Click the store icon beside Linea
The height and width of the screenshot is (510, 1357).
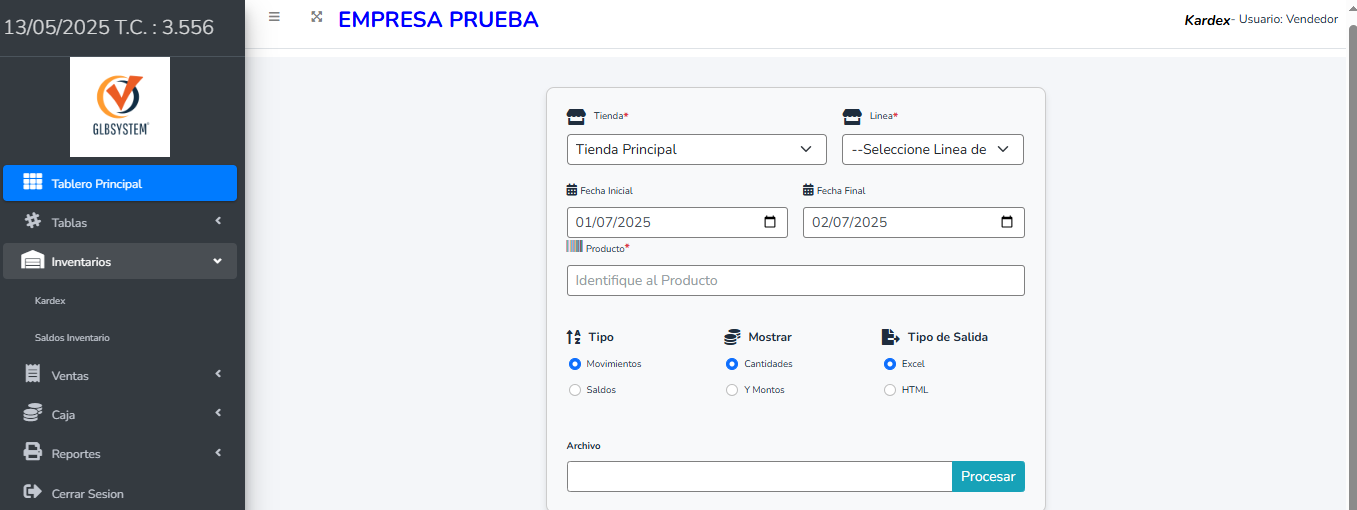pyautogui.click(x=852, y=116)
